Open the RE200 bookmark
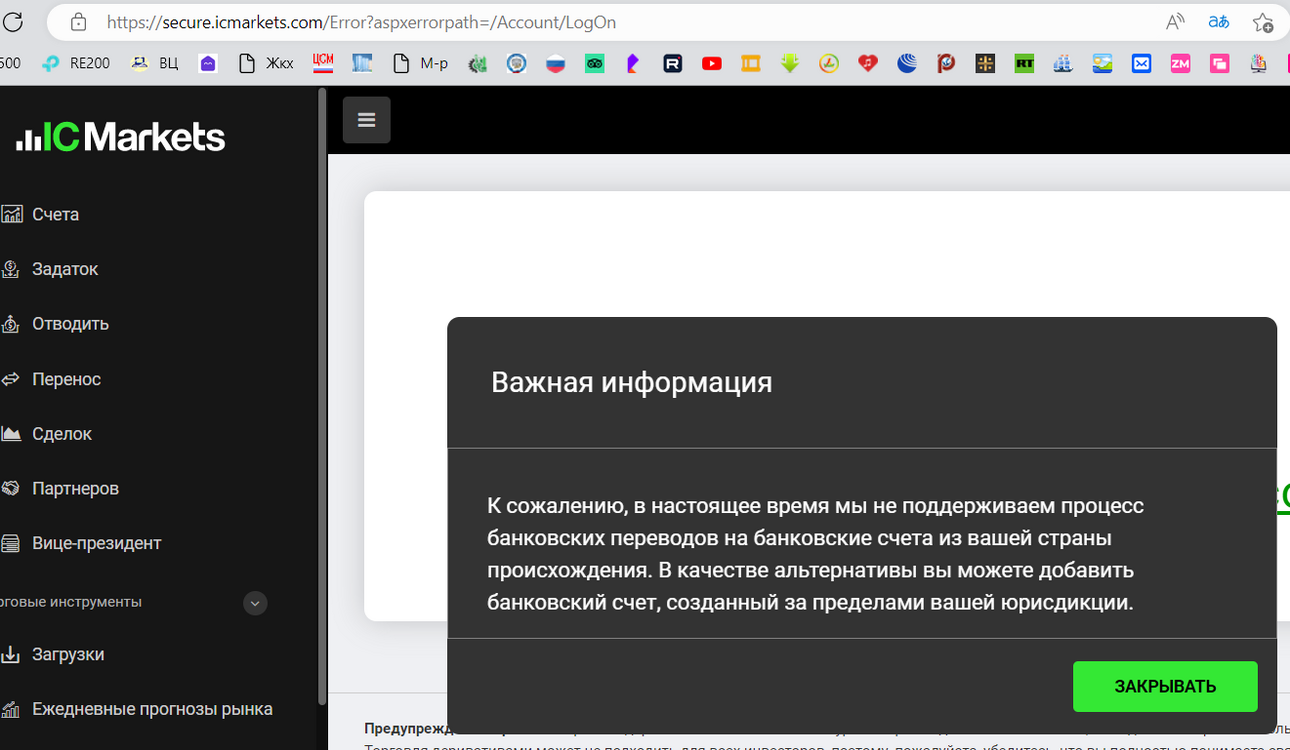The height and width of the screenshot is (750, 1290). click(x=76, y=63)
